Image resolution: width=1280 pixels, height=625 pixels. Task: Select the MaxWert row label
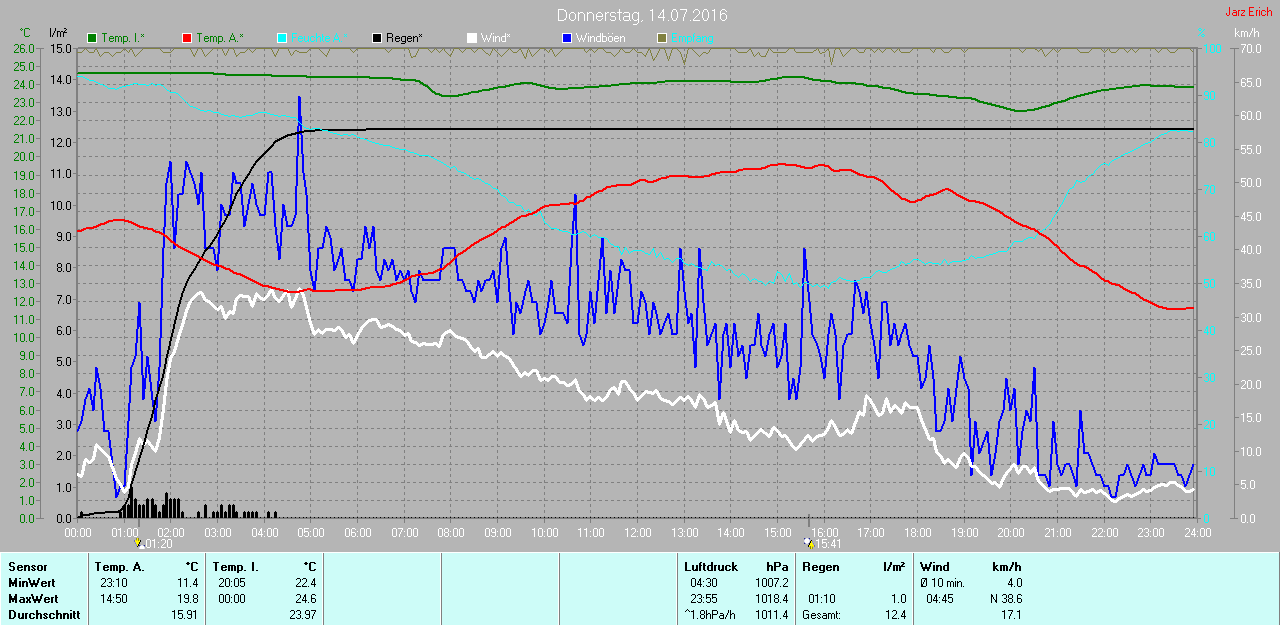click(x=30, y=599)
